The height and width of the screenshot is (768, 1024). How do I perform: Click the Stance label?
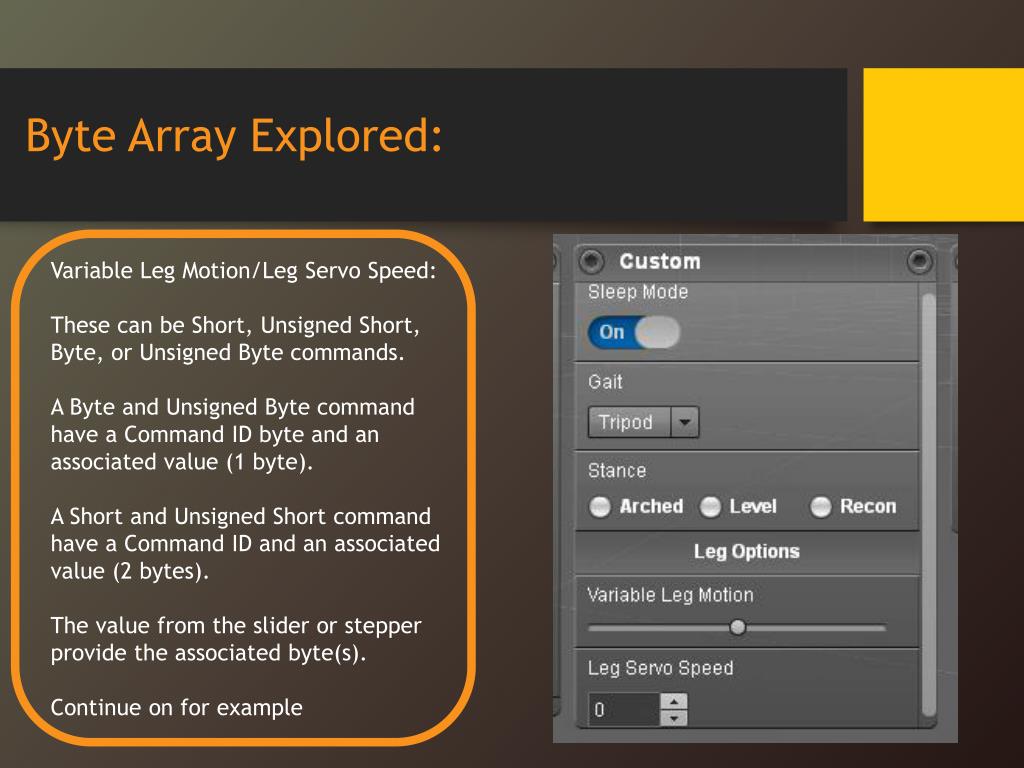coord(616,471)
